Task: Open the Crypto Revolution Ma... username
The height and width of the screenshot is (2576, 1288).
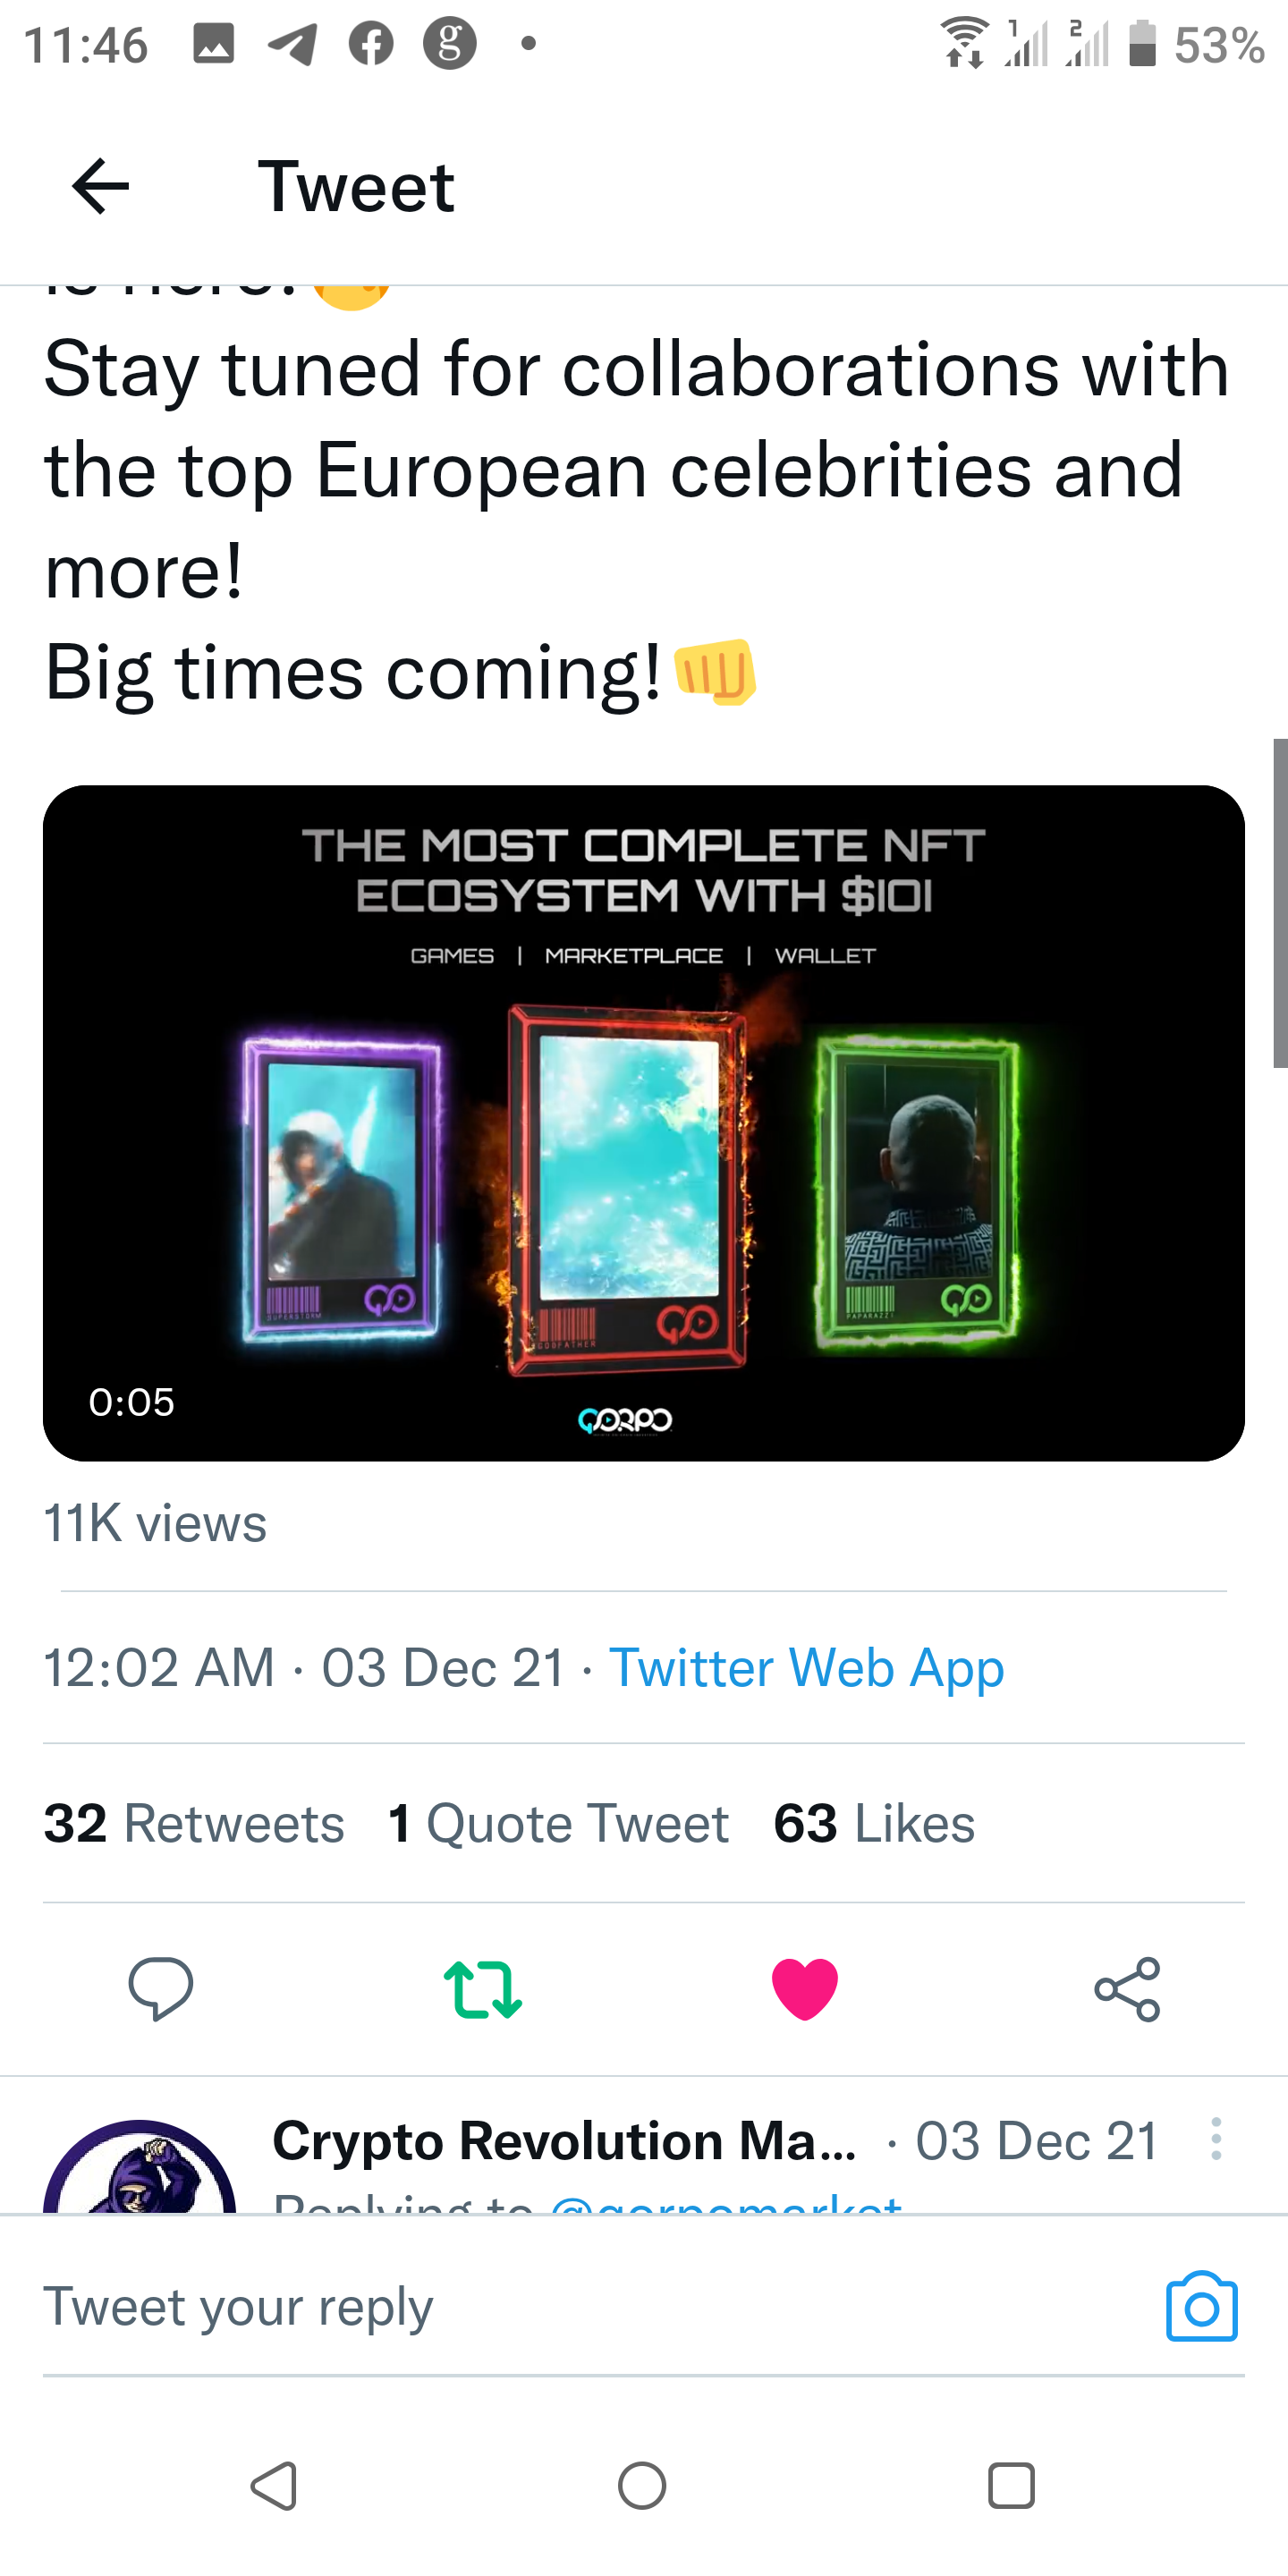Action: [x=564, y=2141]
